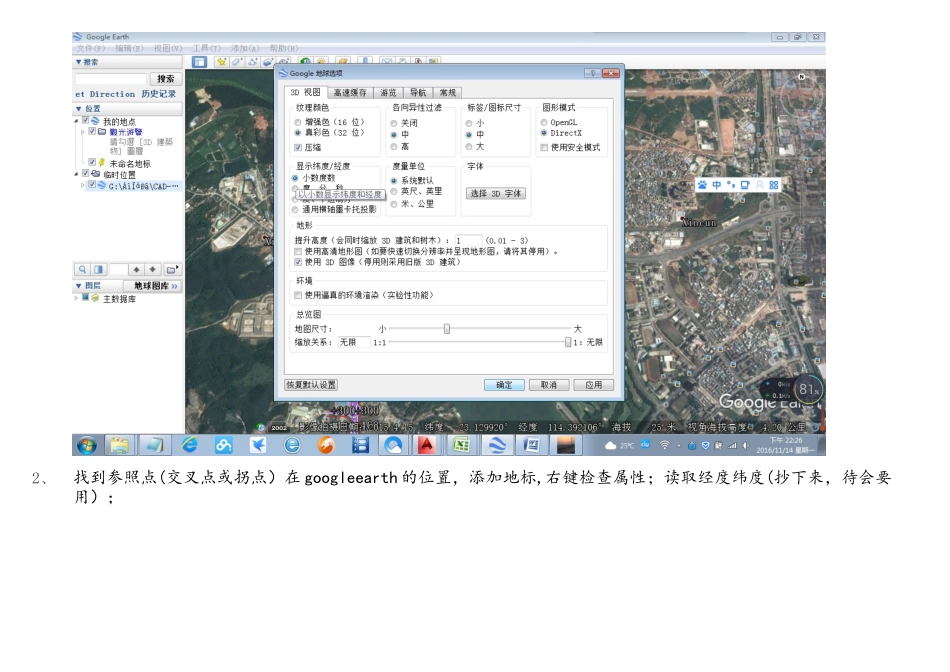Viewport: 950px width, 672px height.
Task: Open Excel from the taskbar
Action: pos(462,446)
